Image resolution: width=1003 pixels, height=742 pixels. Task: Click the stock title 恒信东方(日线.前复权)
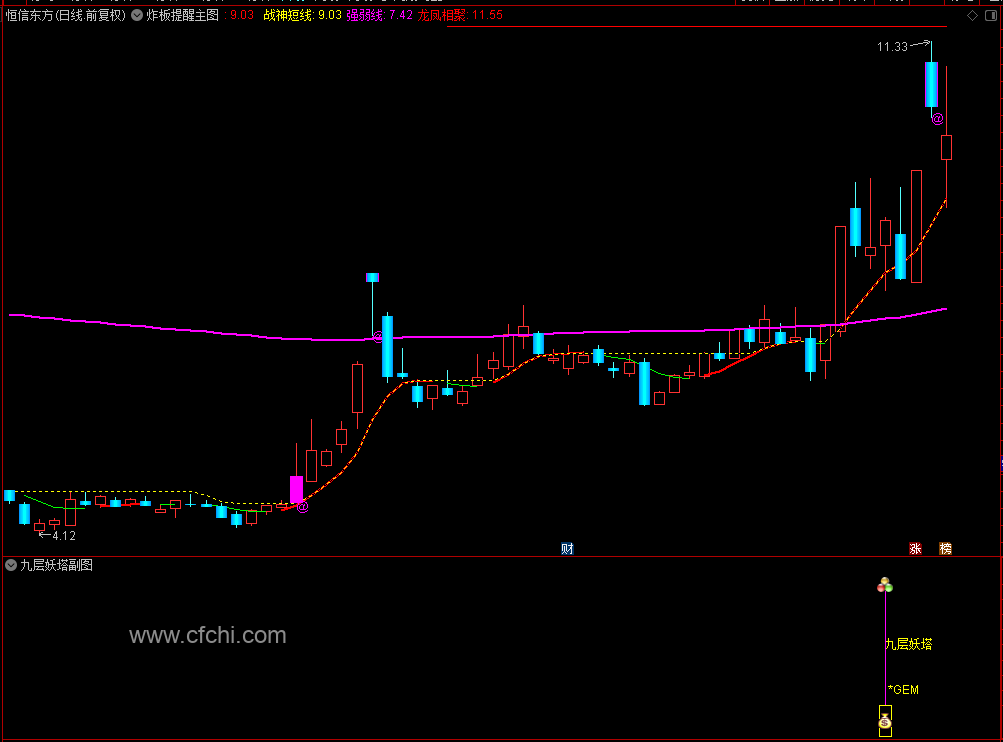pos(66,15)
